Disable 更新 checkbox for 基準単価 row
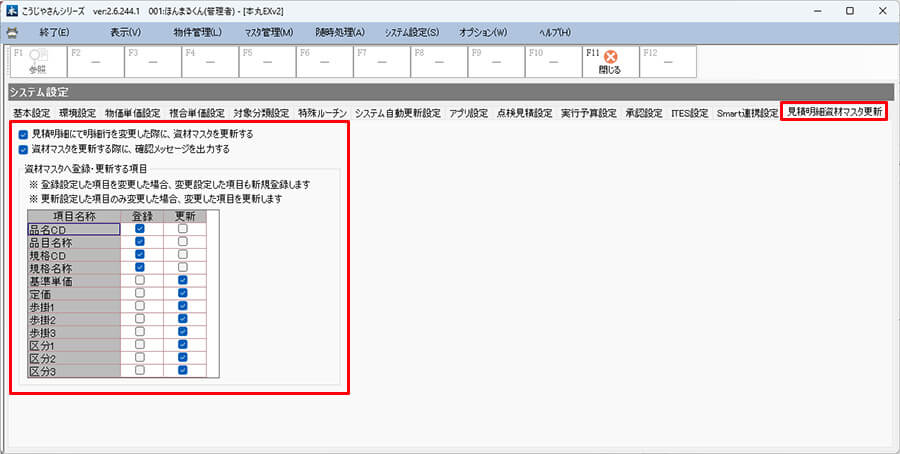This screenshot has width=900, height=454. click(183, 281)
